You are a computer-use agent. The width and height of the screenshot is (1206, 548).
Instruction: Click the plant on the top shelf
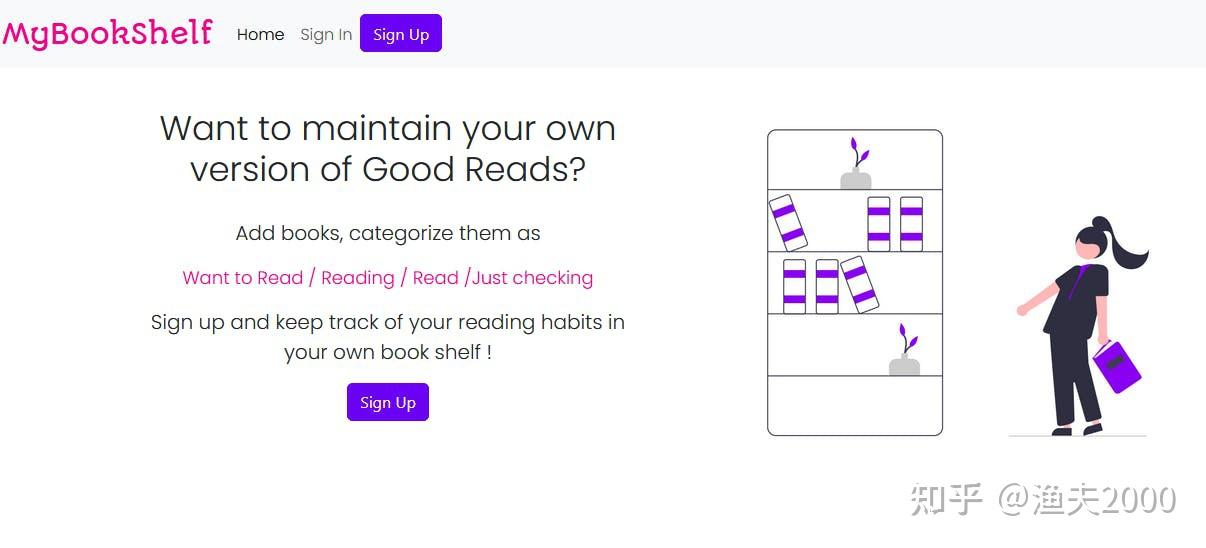tap(856, 164)
